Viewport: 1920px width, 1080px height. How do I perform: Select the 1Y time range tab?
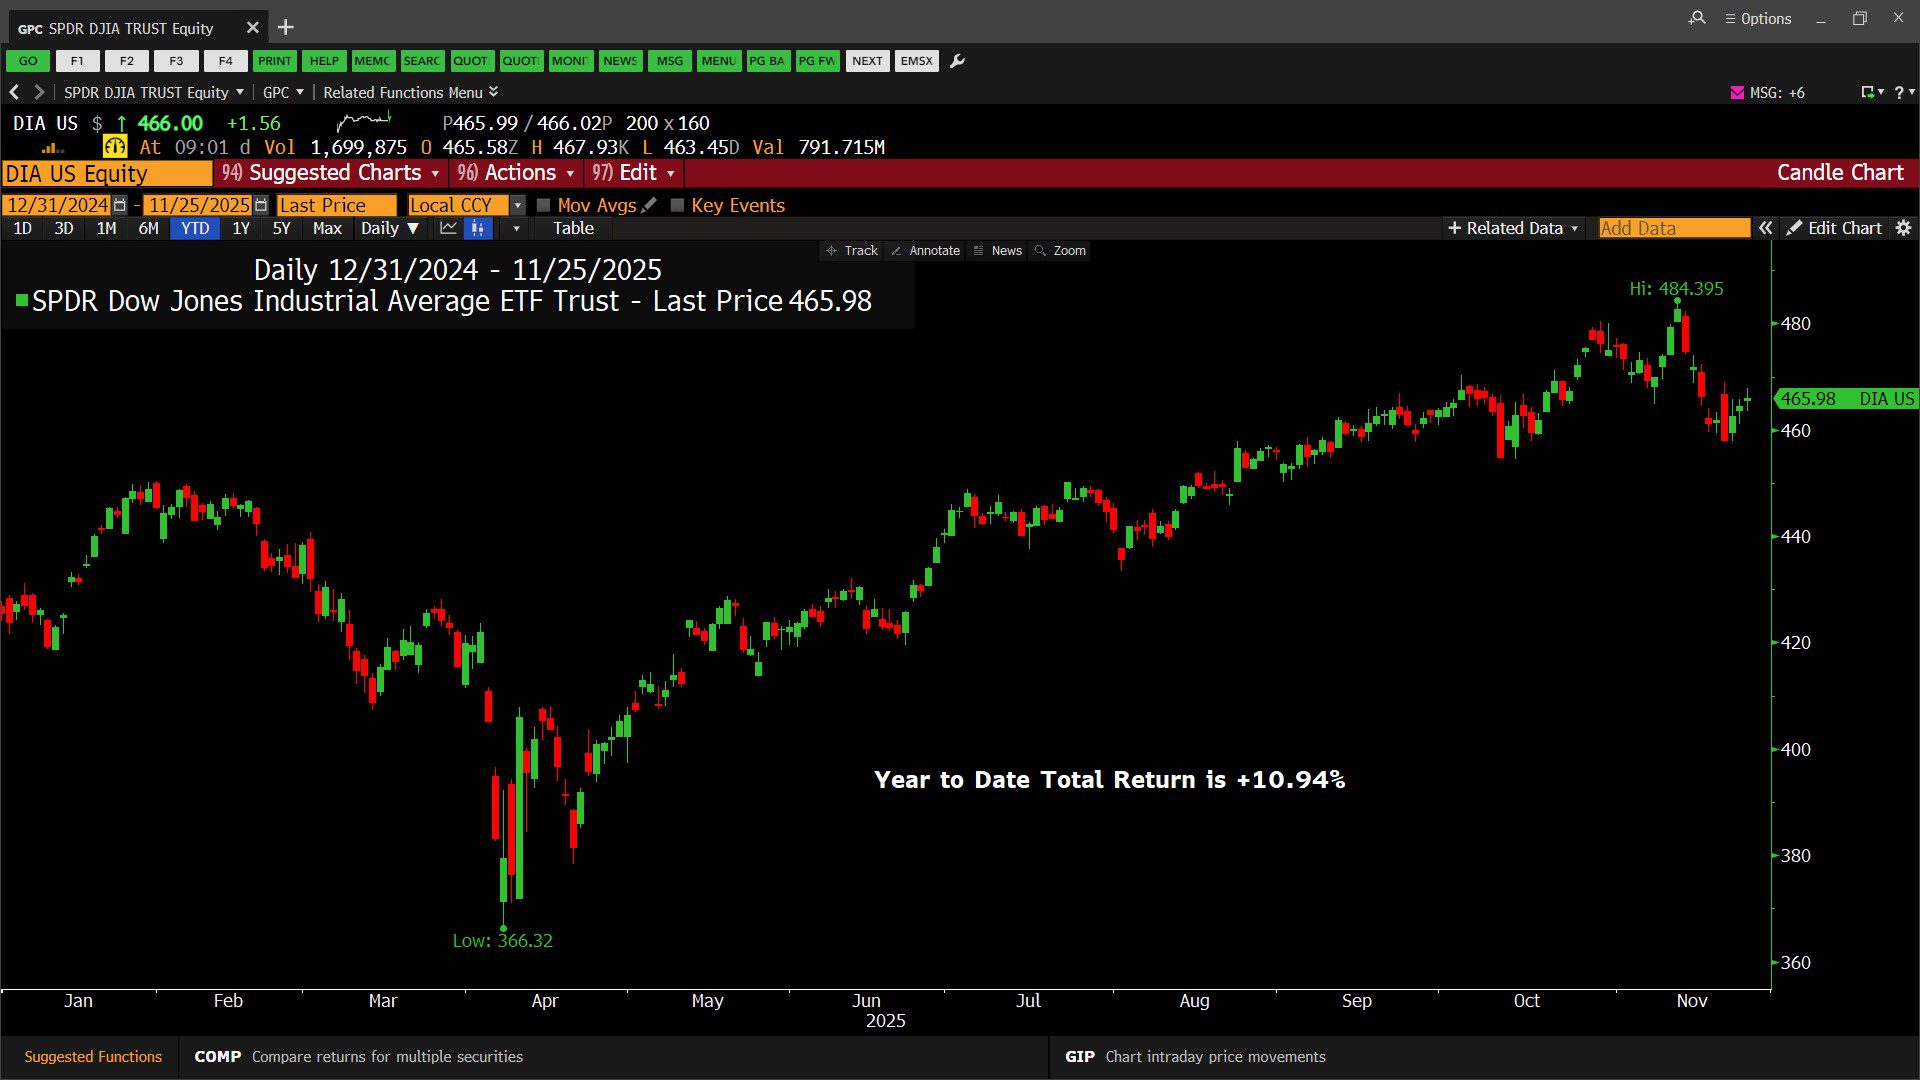click(x=241, y=228)
